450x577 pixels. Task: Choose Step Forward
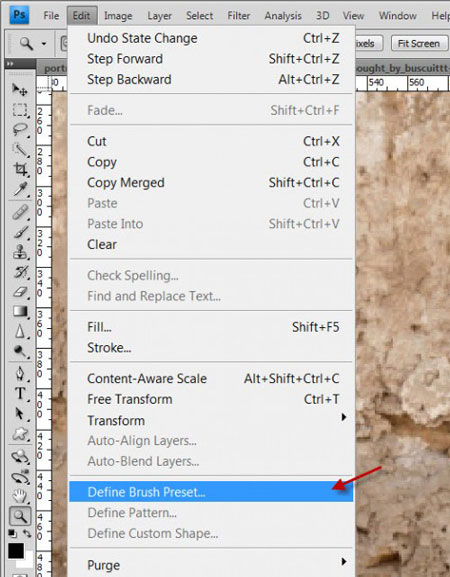pos(211,59)
